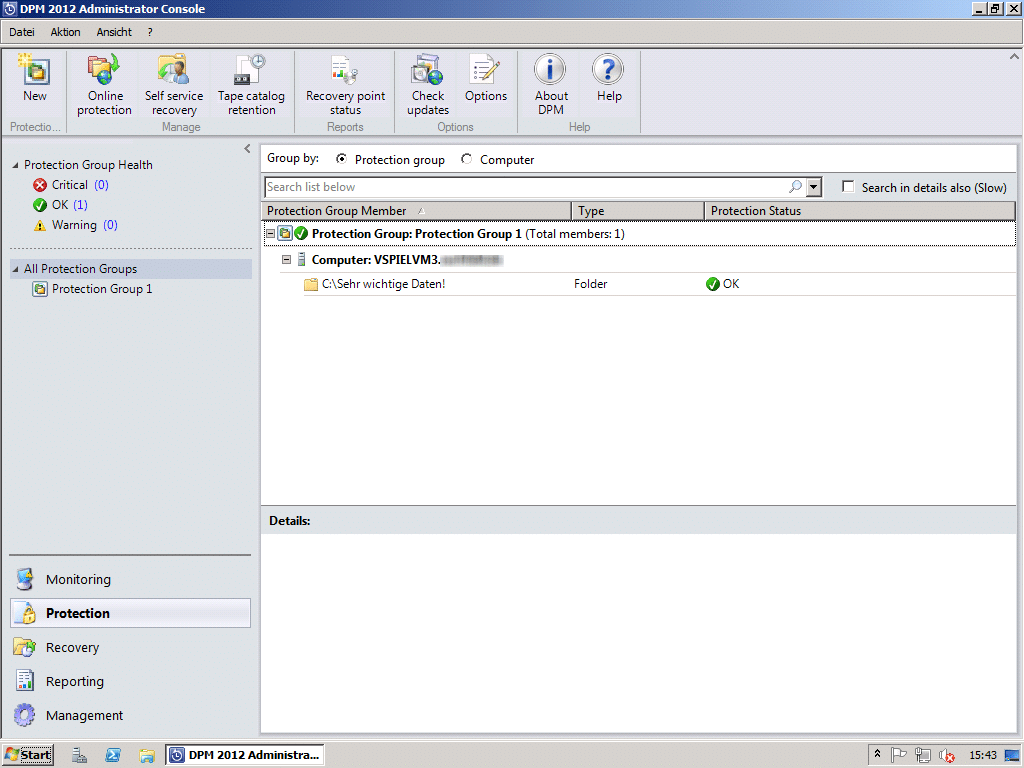Click the OK green check icon in health list
The width and height of the screenshot is (1024, 768).
[40, 205]
